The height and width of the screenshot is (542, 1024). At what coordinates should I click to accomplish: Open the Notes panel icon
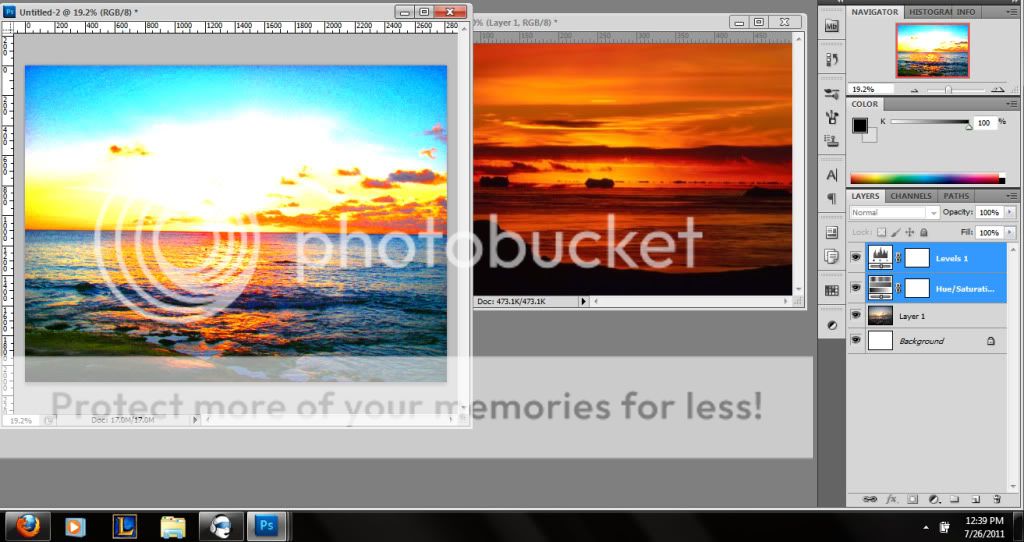(x=831, y=256)
